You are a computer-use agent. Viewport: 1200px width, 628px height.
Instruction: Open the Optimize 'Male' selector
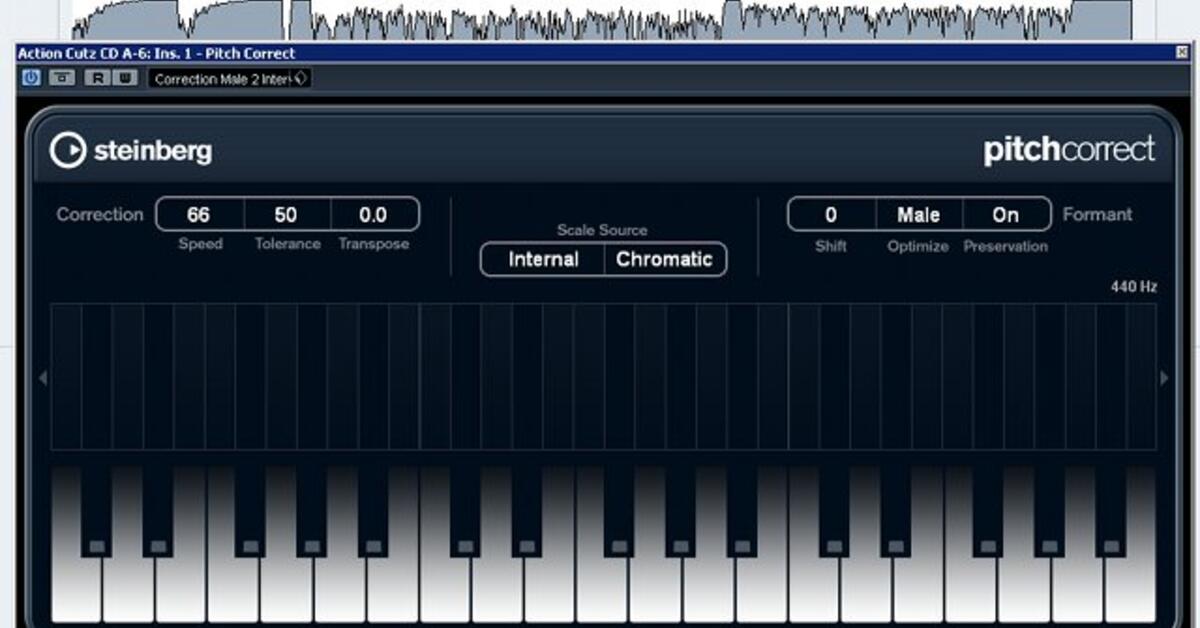click(918, 214)
